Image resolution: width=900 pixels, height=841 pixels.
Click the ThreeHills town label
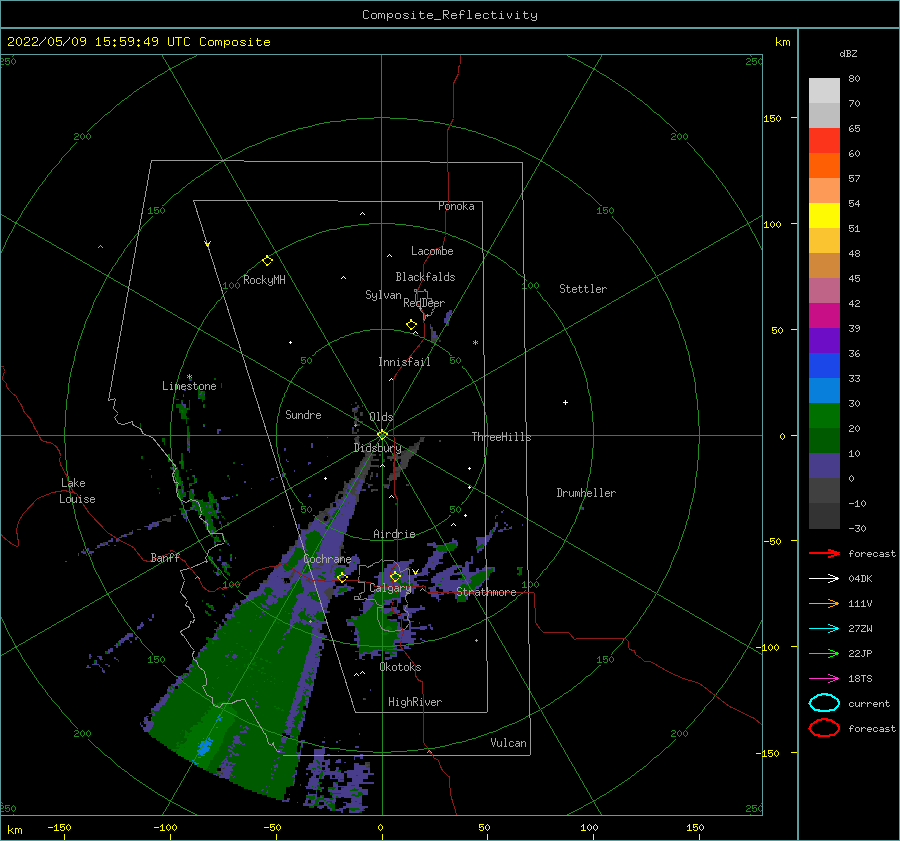pyautogui.click(x=501, y=437)
